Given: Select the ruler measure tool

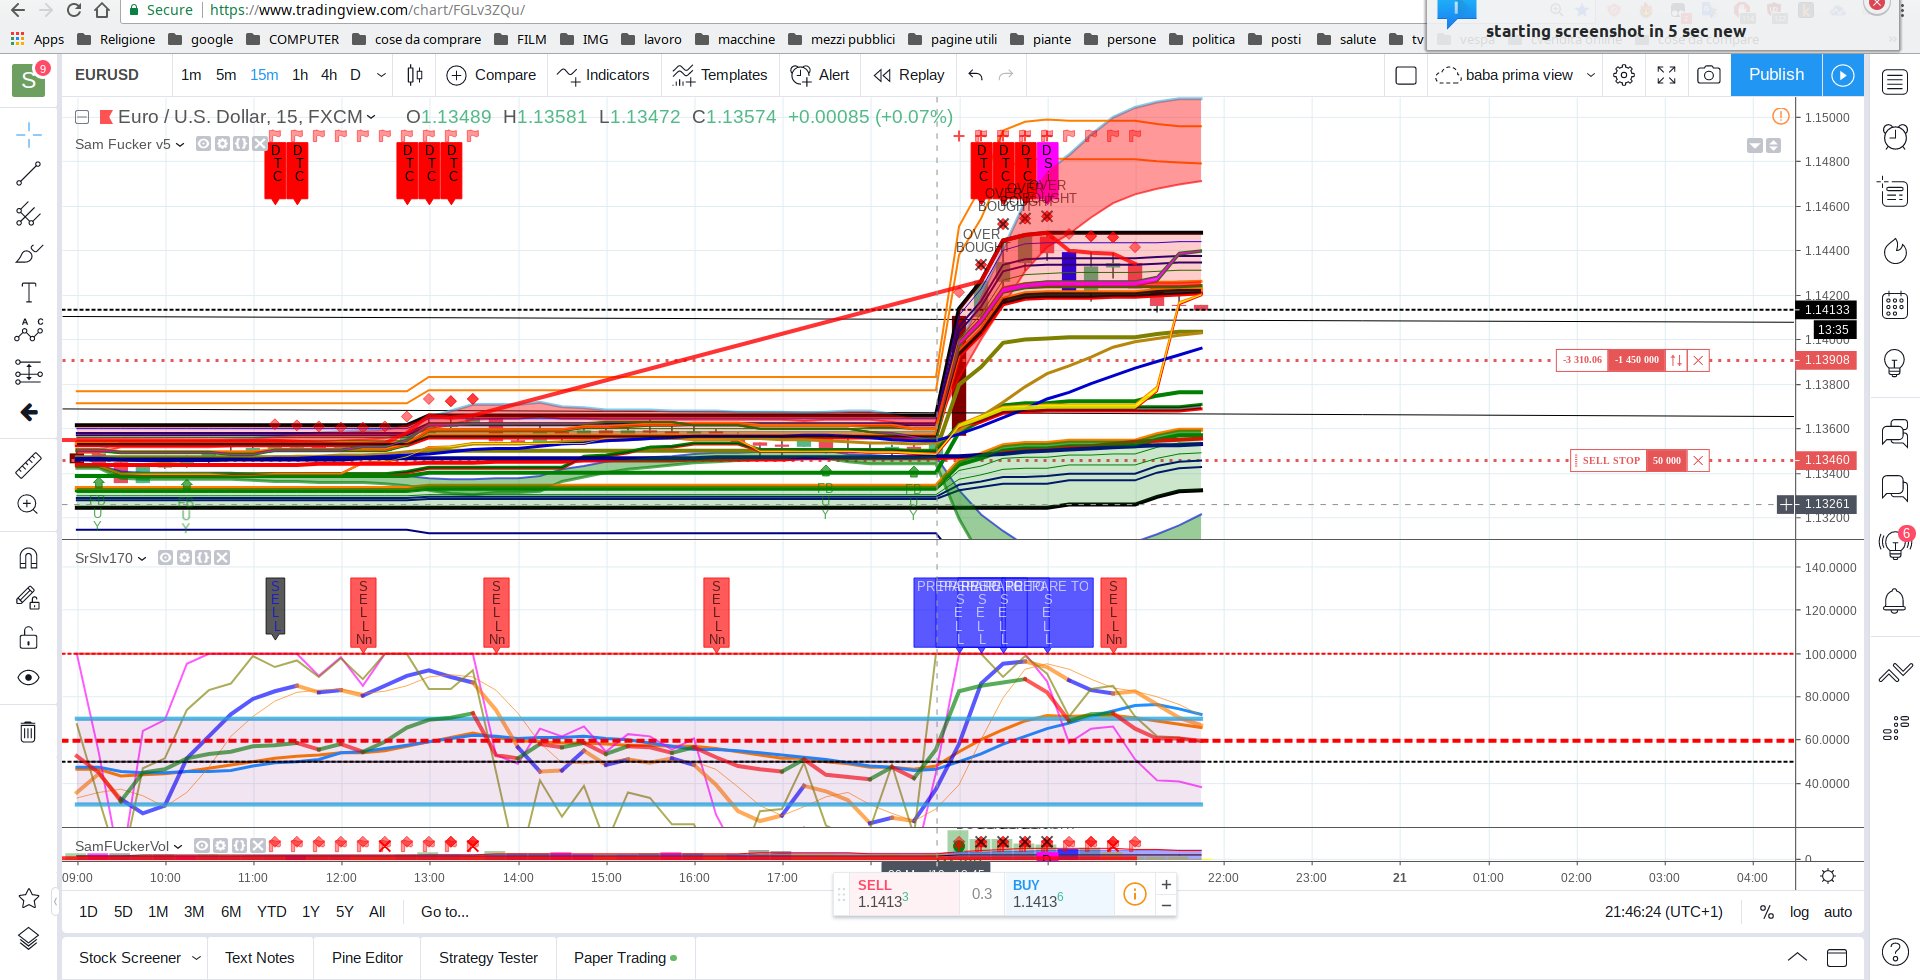Looking at the screenshot, I should [29, 465].
